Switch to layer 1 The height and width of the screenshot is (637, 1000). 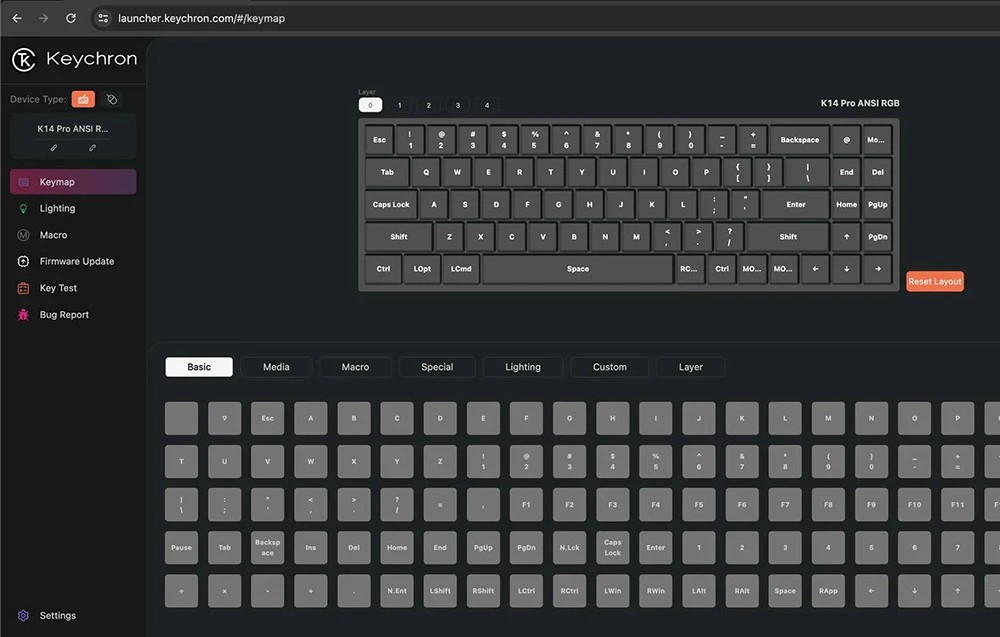click(400, 105)
